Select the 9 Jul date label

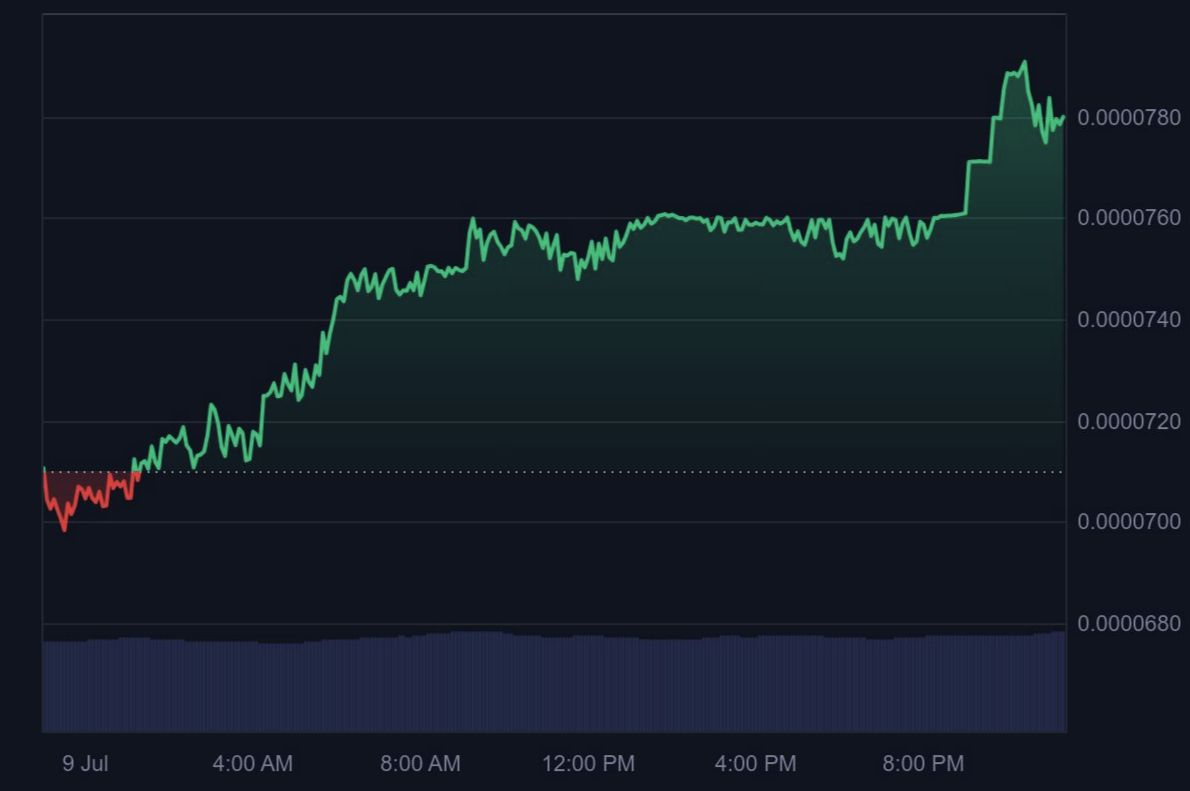pos(85,763)
